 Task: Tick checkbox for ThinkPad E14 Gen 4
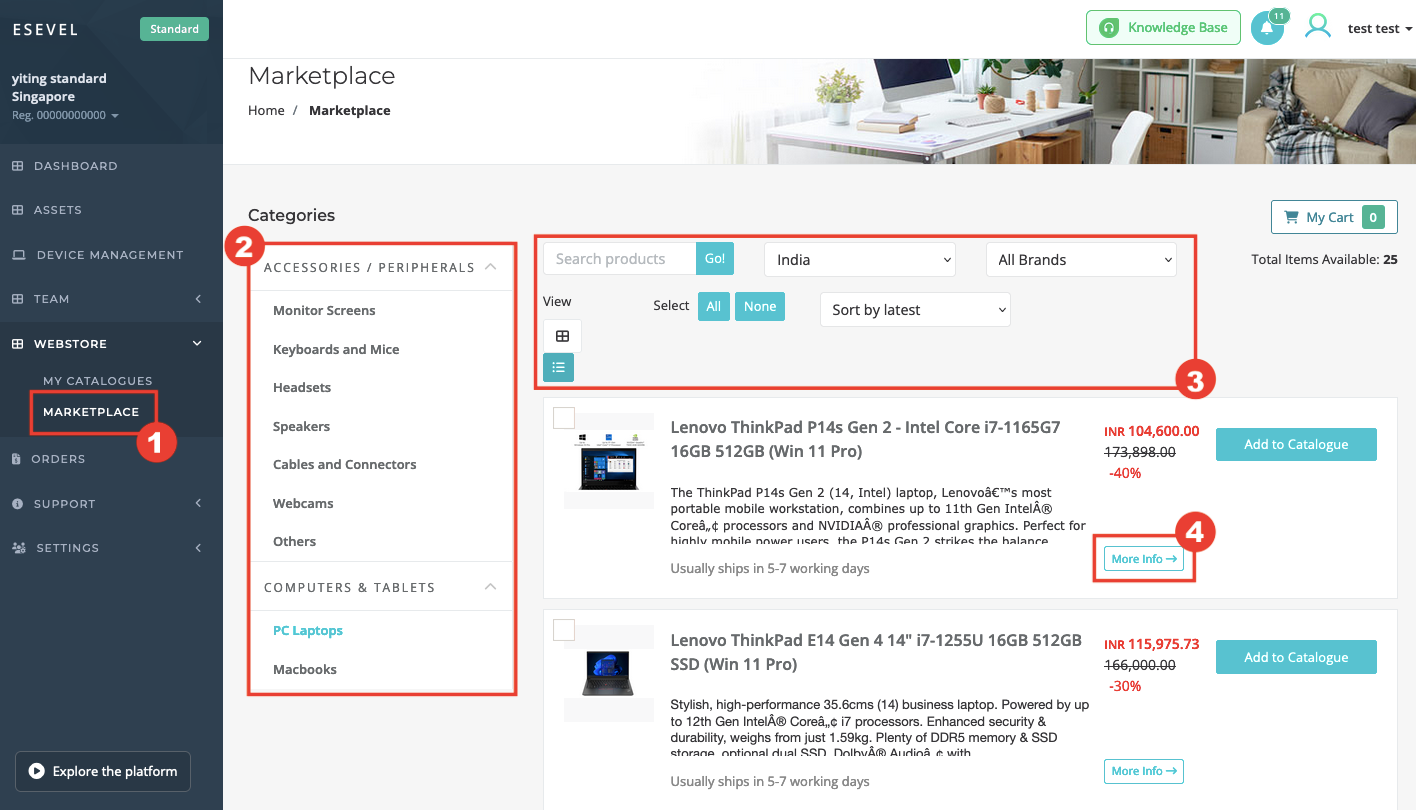[564, 630]
